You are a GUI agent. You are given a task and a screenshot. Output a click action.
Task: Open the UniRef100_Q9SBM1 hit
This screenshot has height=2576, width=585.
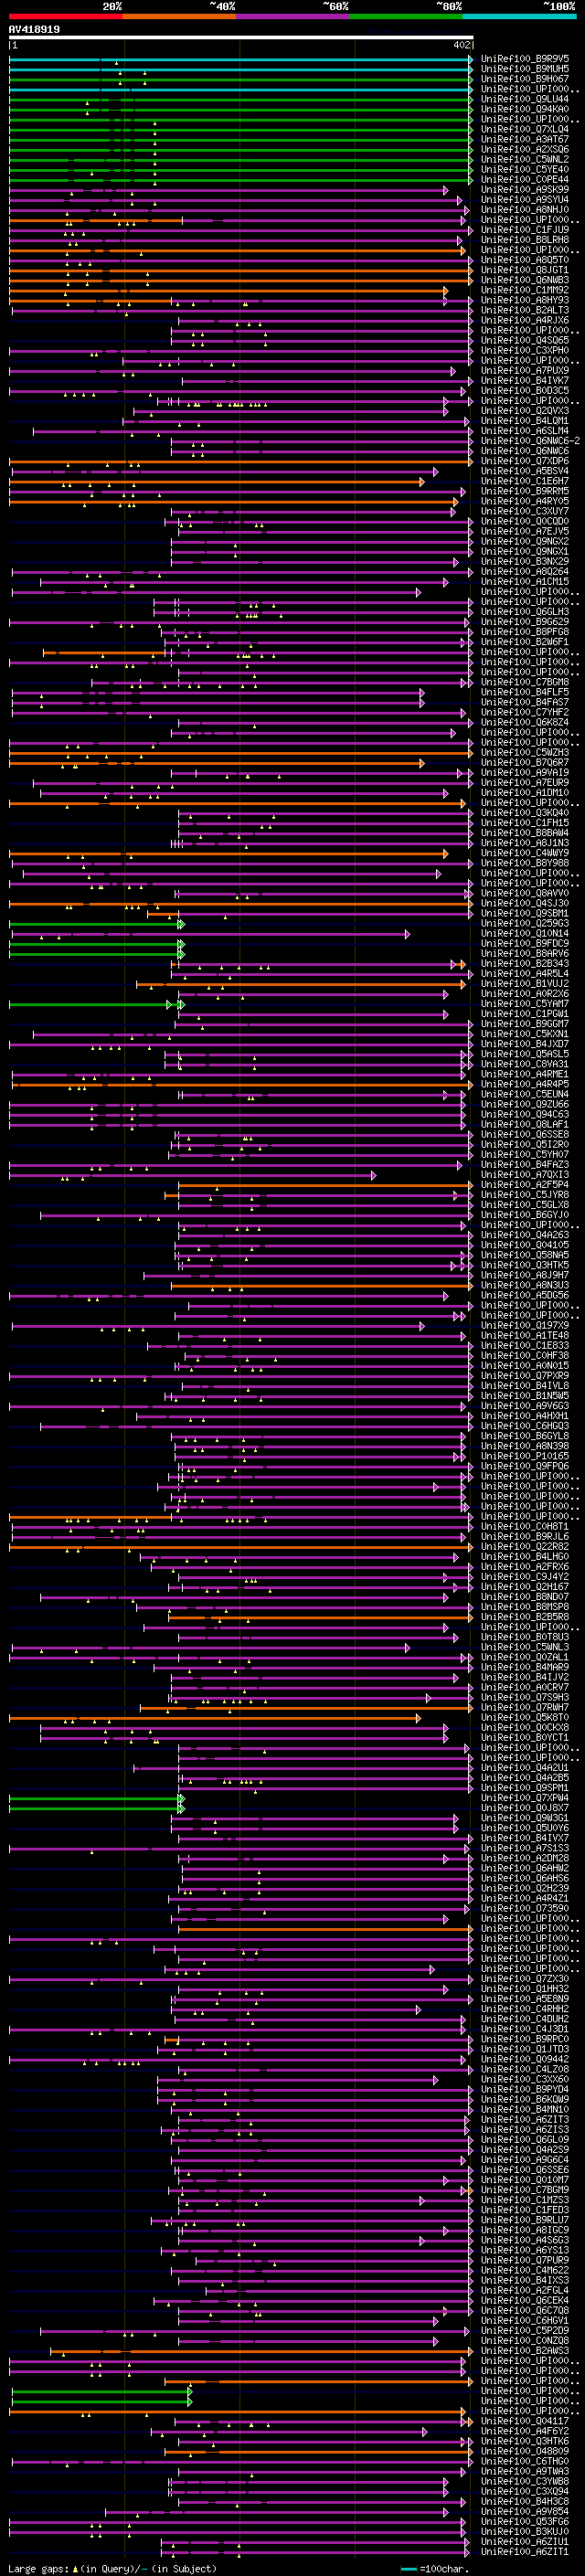pyautogui.click(x=525, y=913)
